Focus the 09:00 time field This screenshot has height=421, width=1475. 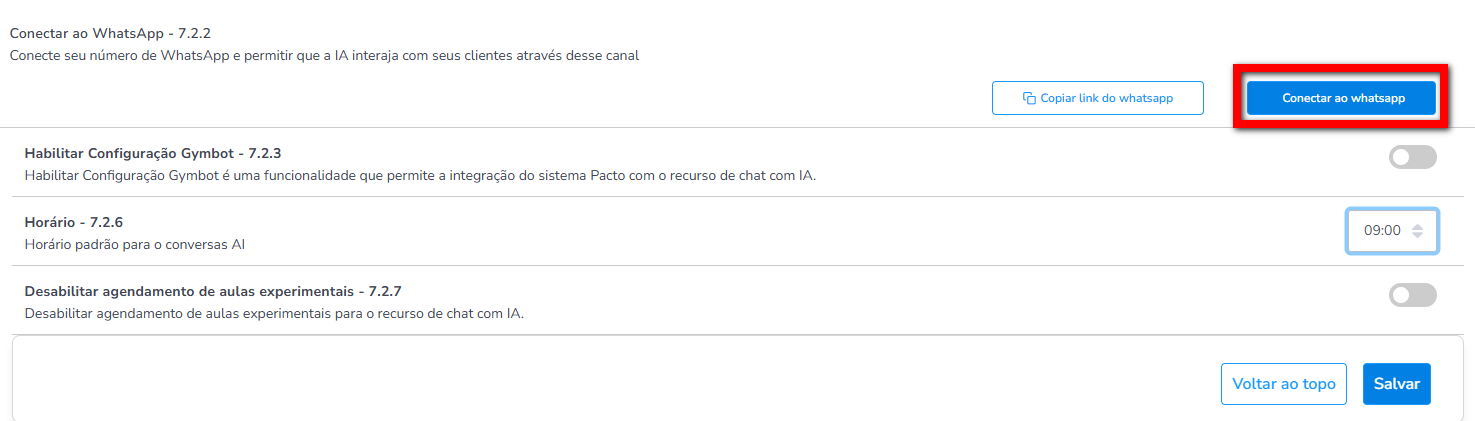[x=1392, y=231]
